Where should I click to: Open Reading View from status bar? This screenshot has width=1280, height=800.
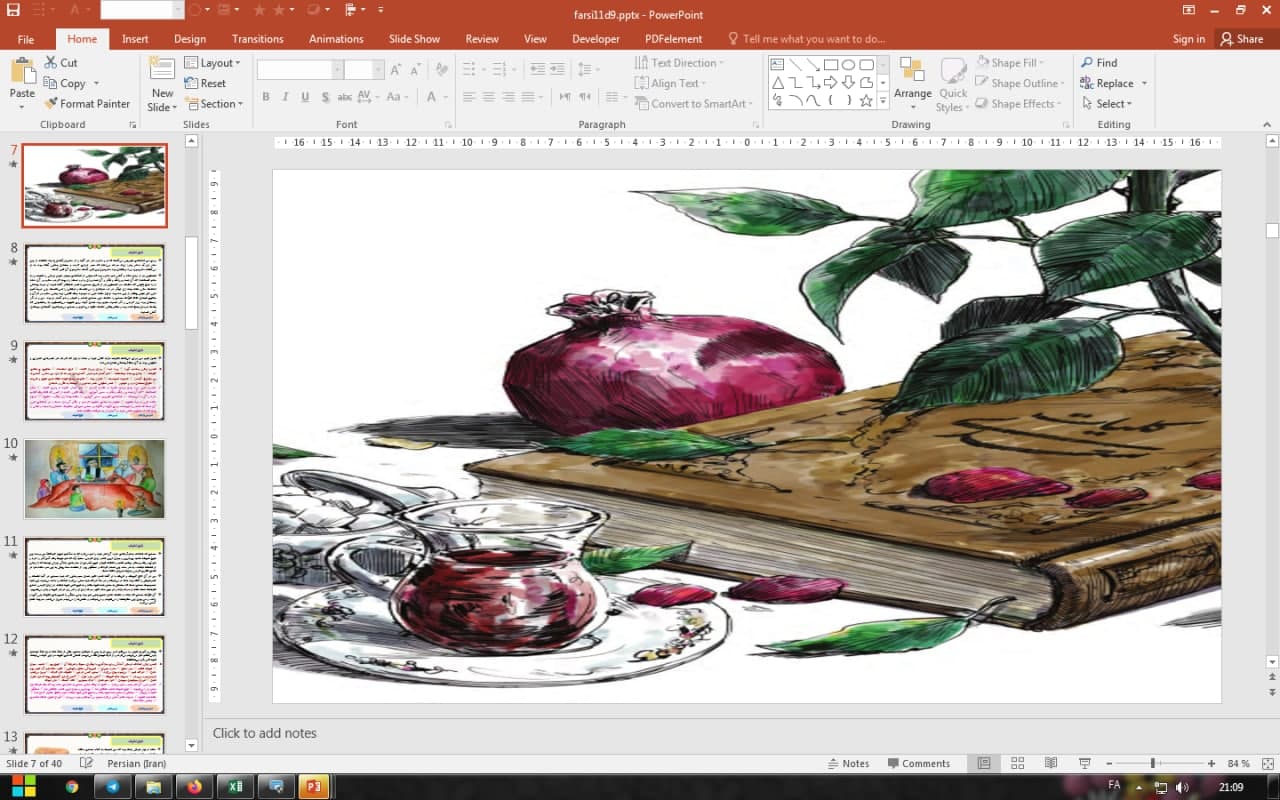[1050, 763]
